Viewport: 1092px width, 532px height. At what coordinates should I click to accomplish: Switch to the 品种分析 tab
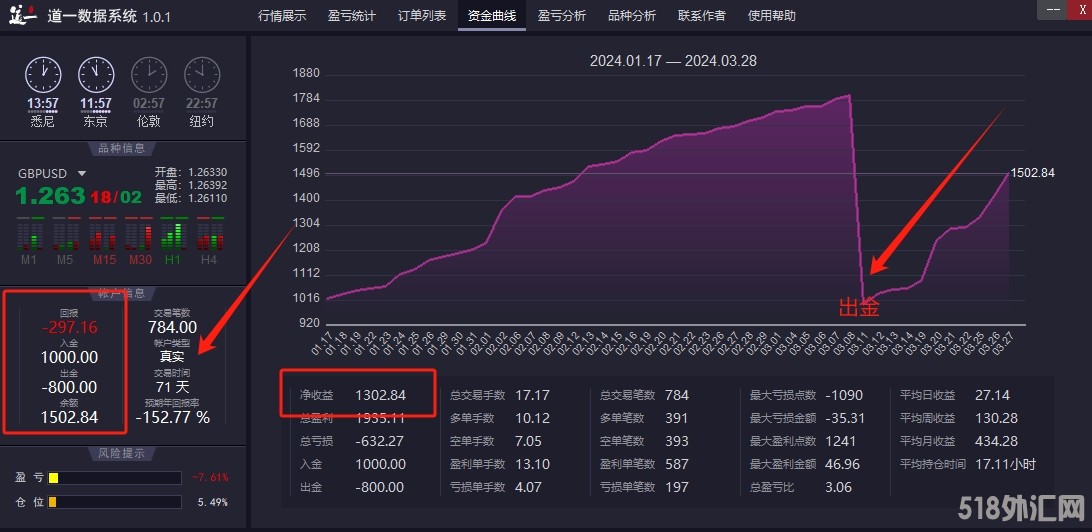coord(631,16)
